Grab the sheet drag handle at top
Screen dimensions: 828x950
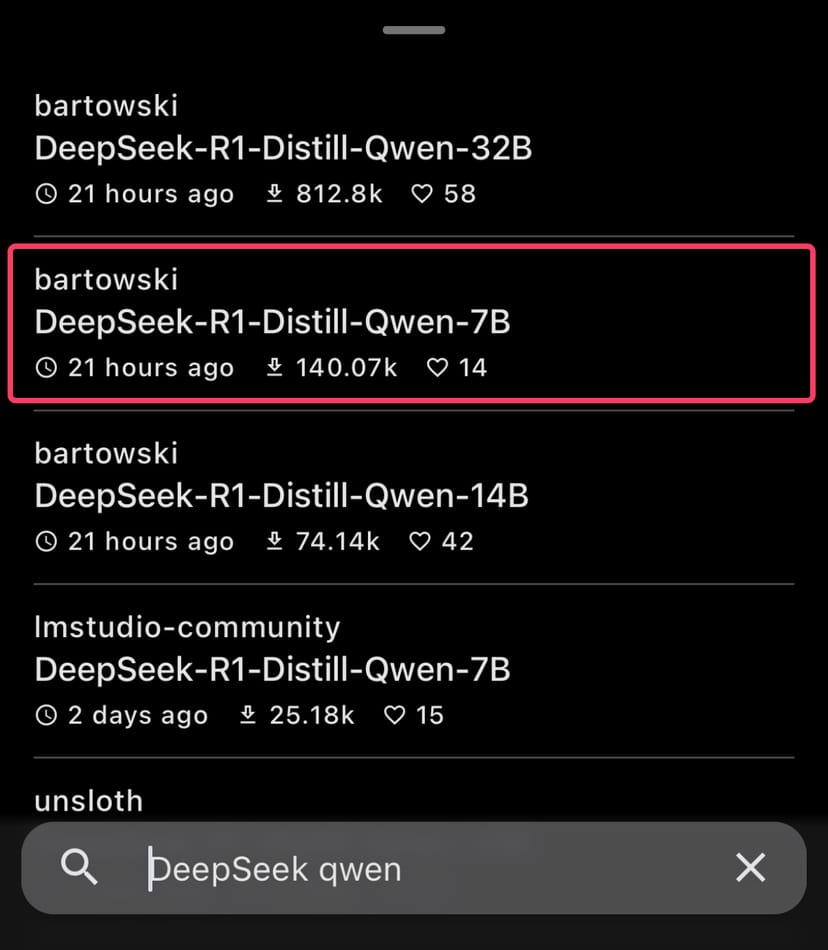pyautogui.click(x=413, y=30)
